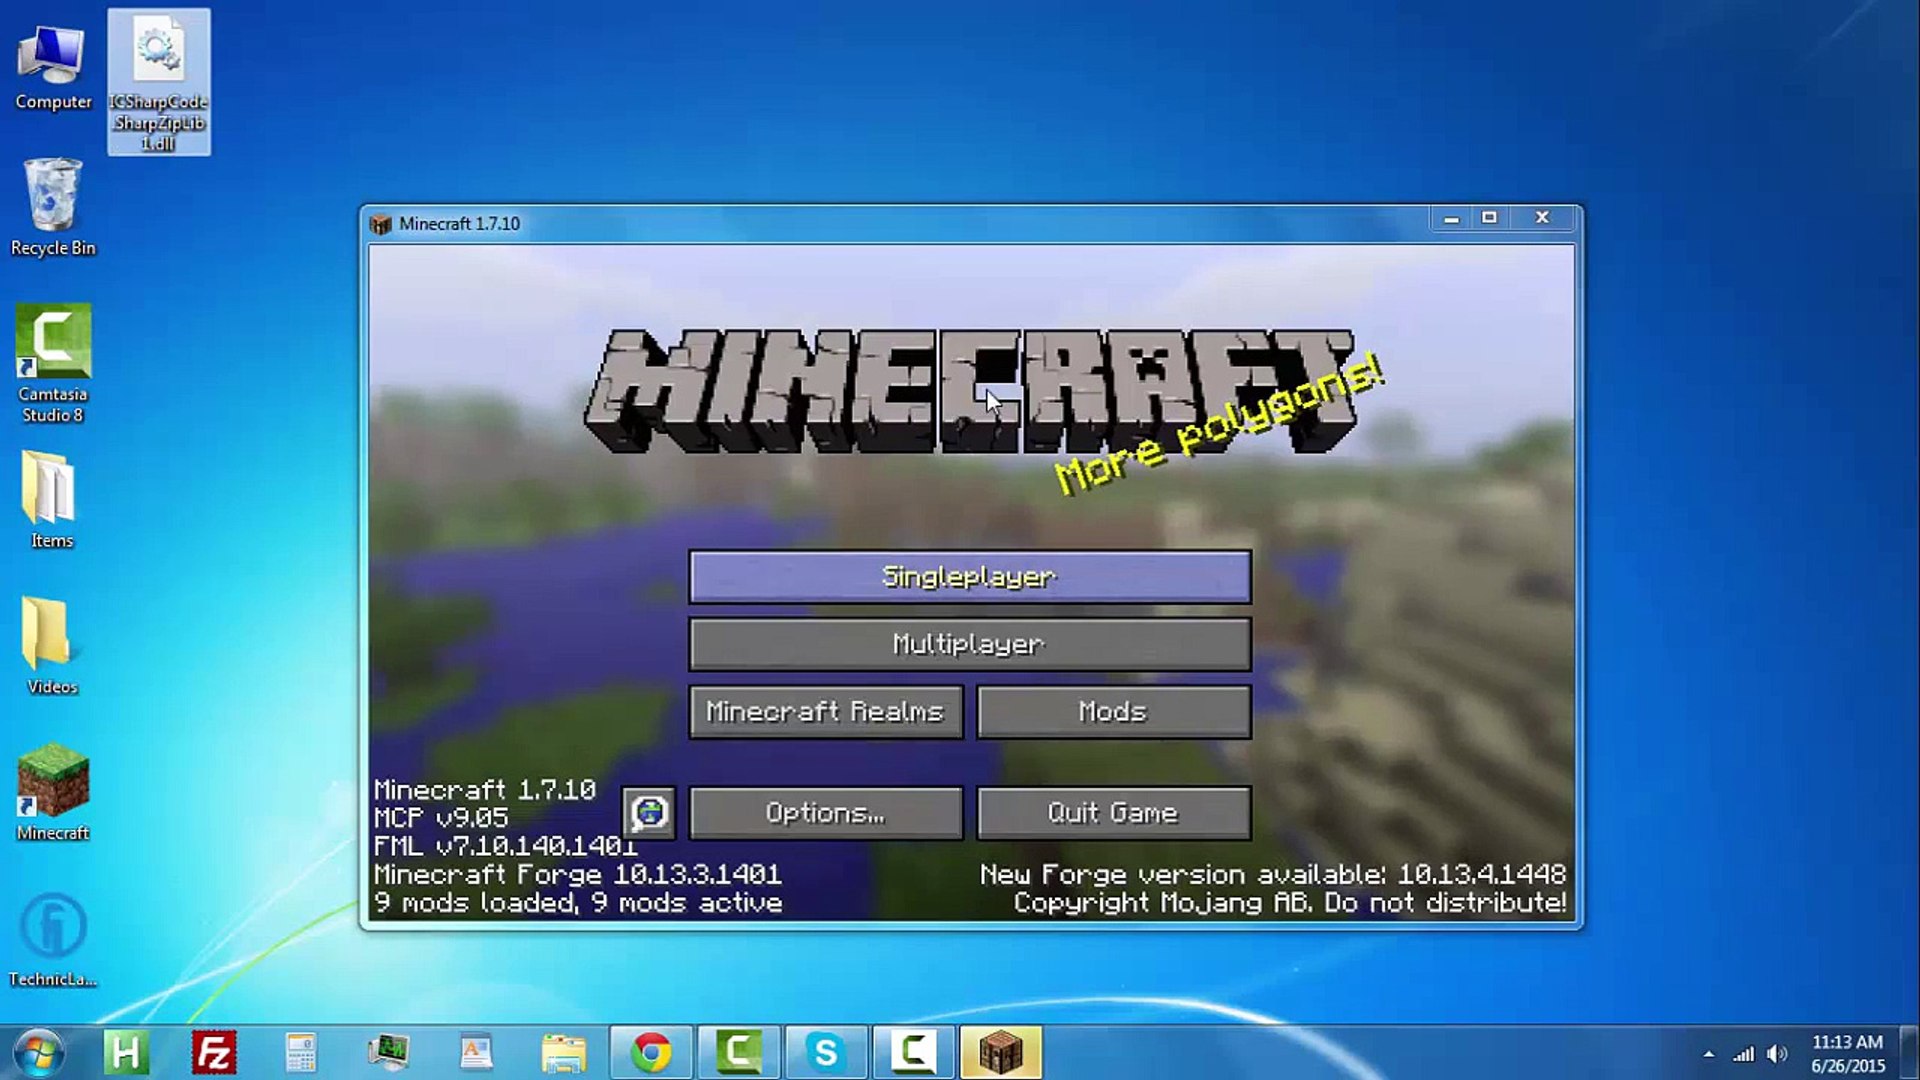
Task: Open the Multiplayer menu
Action: [x=969, y=644]
